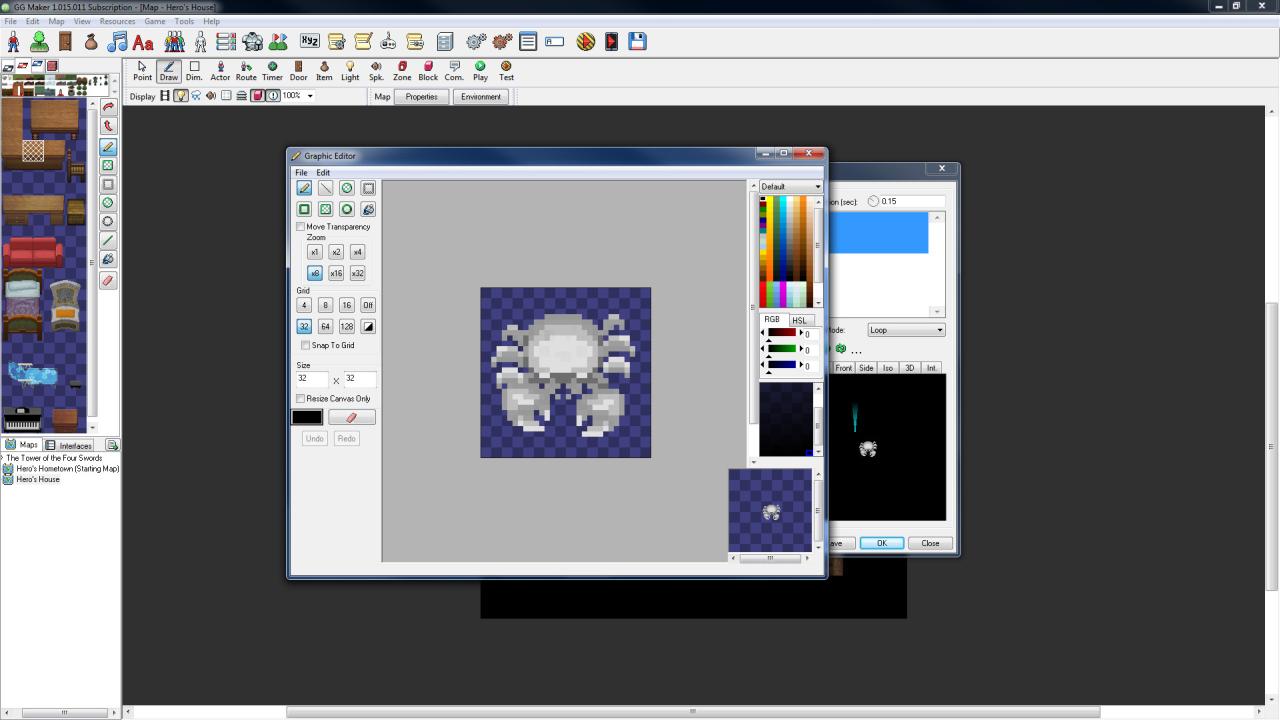Select the line tool in Graphic Editor
Screen dimensions: 1280x720
[x=325, y=188]
